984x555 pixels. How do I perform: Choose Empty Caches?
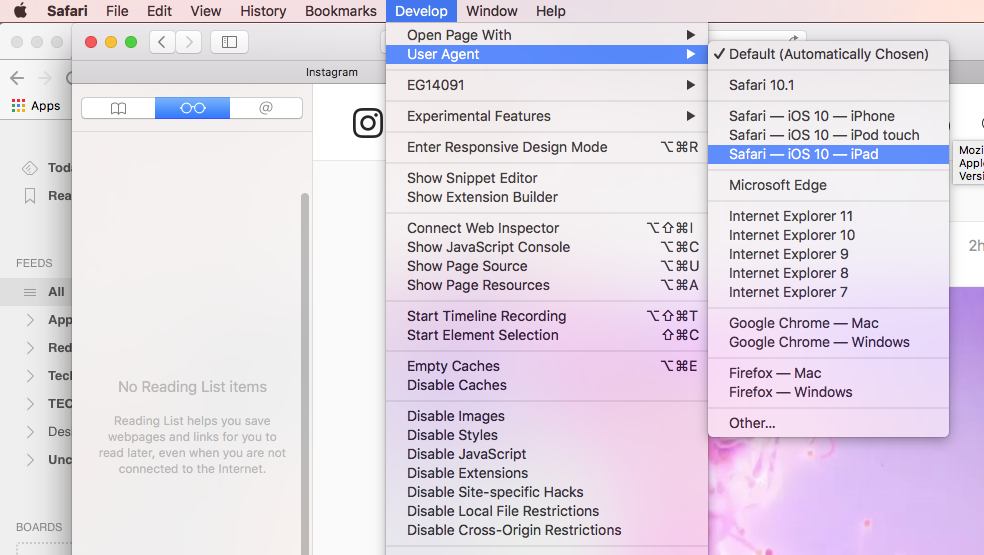(547, 366)
